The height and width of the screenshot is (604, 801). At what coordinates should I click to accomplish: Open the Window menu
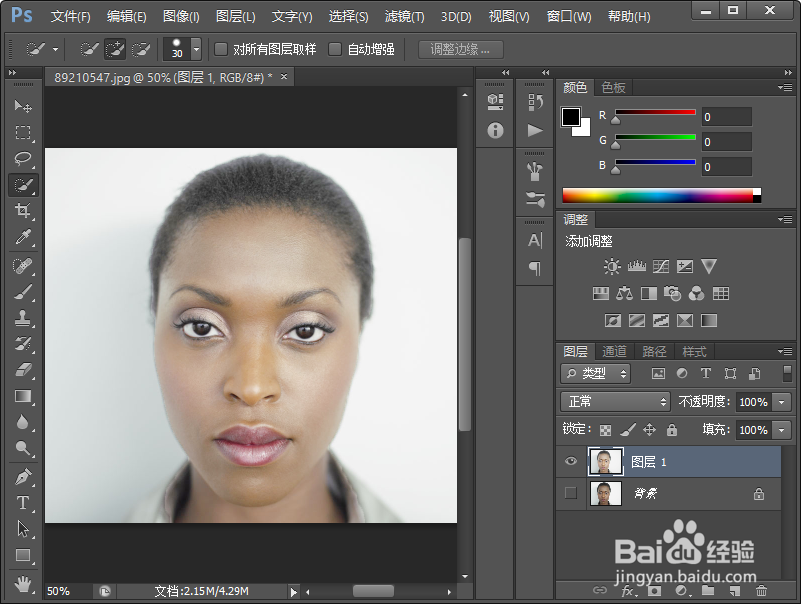coord(569,16)
